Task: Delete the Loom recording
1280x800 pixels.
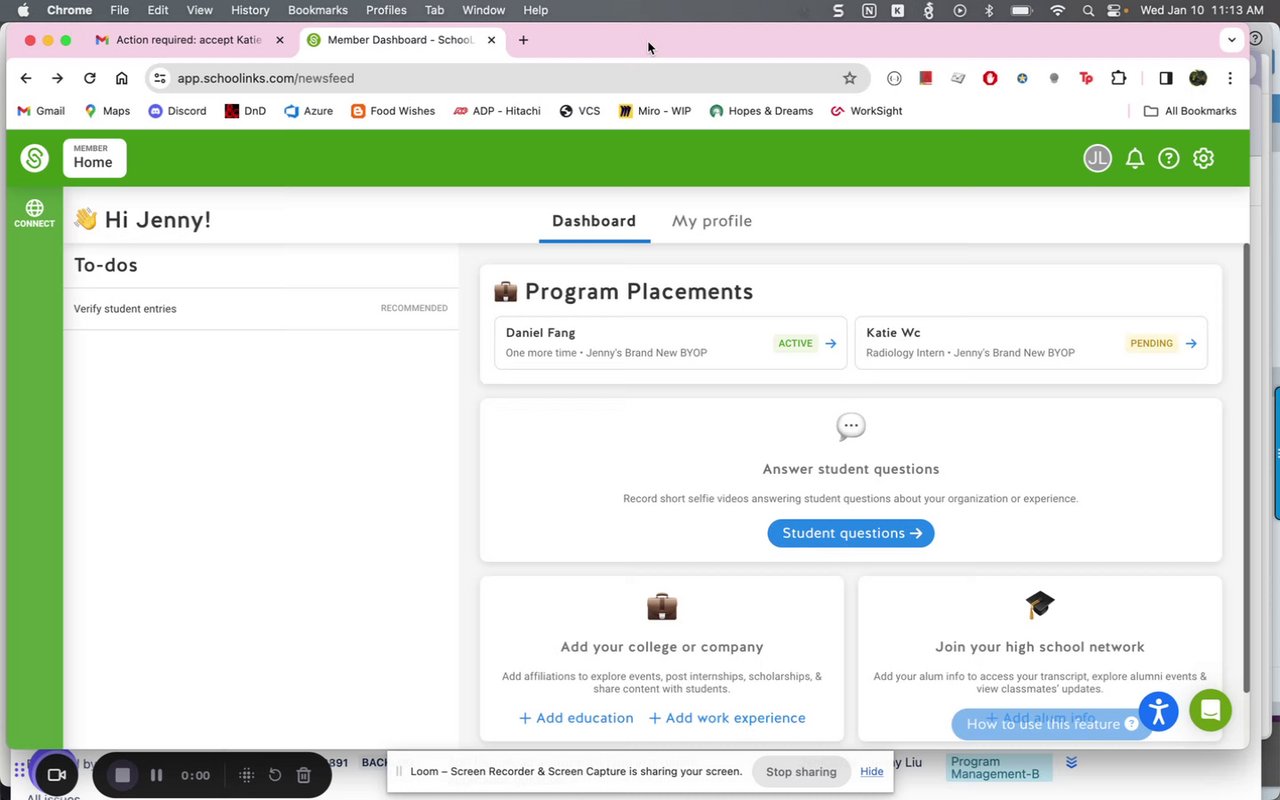Action: pyautogui.click(x=304, y=775)
